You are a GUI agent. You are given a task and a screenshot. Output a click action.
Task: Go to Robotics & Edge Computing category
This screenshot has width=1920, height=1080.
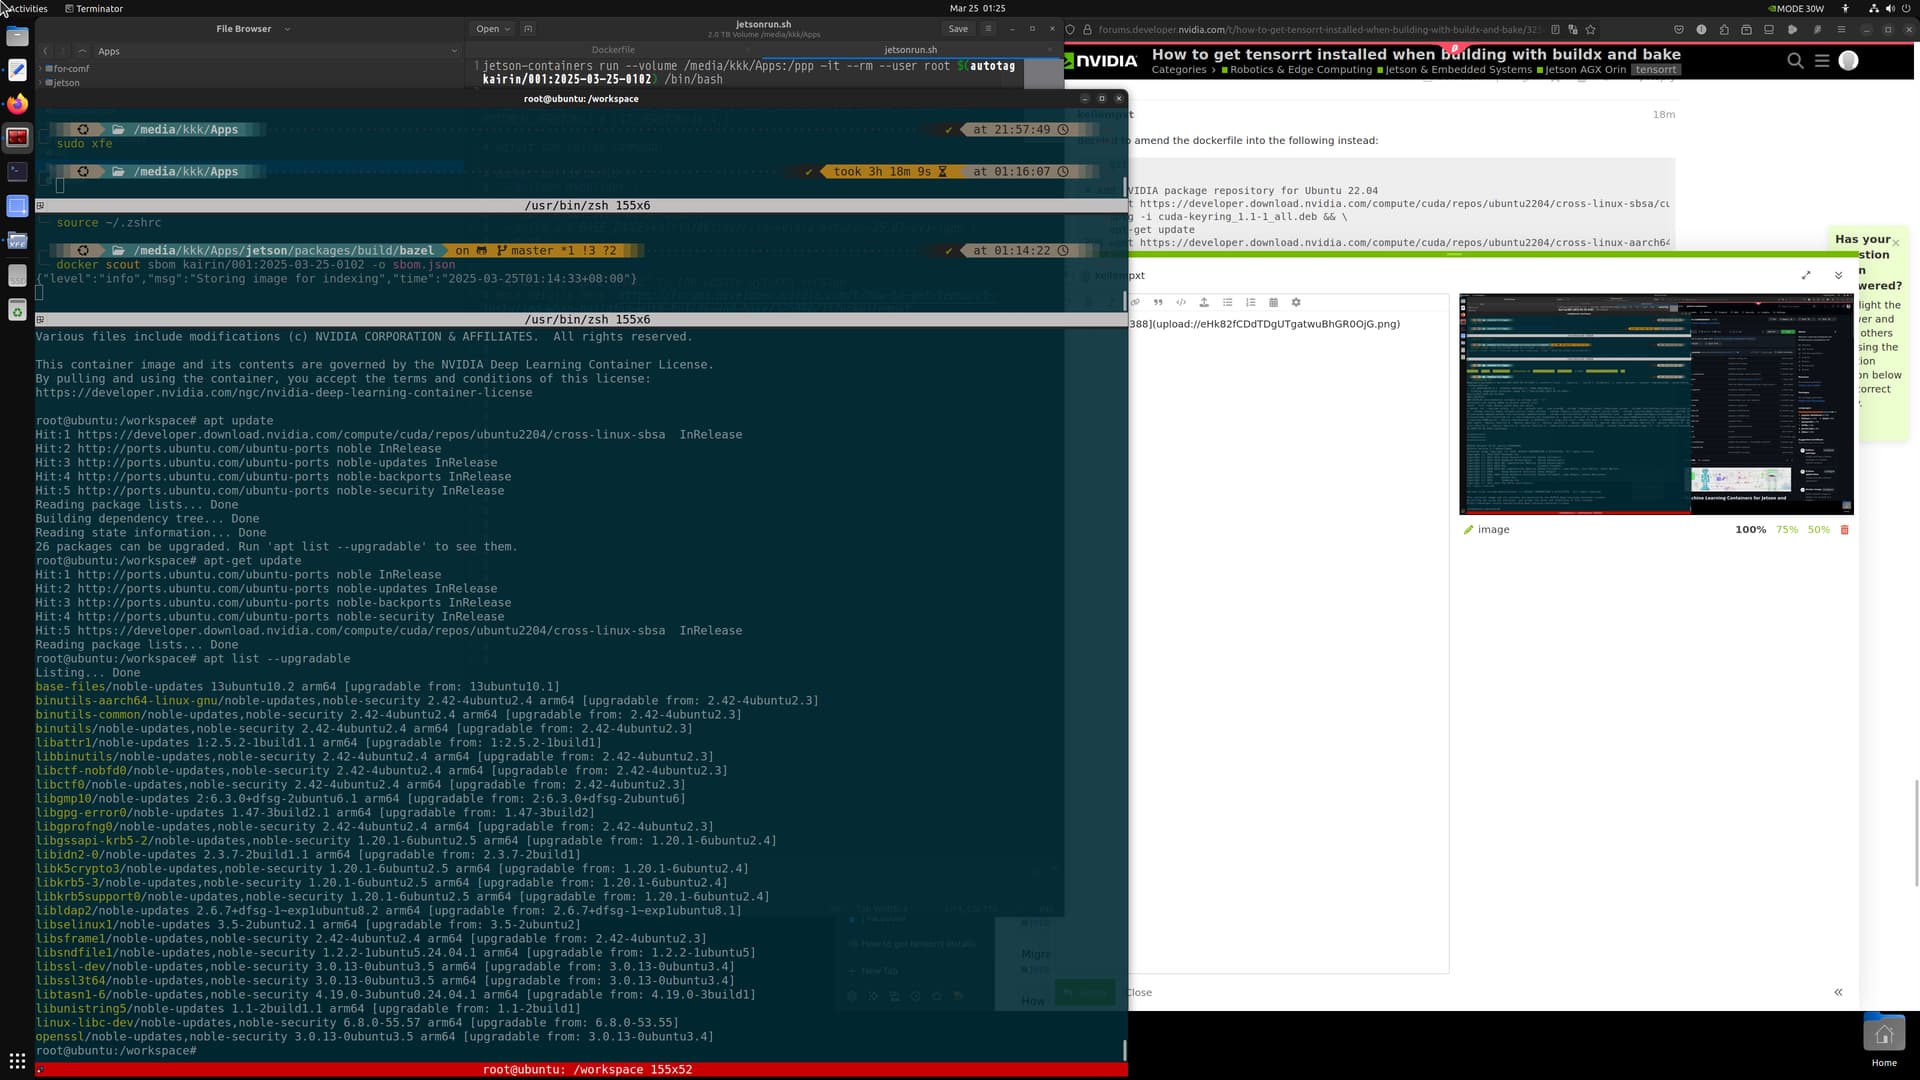click(1298, 70)
